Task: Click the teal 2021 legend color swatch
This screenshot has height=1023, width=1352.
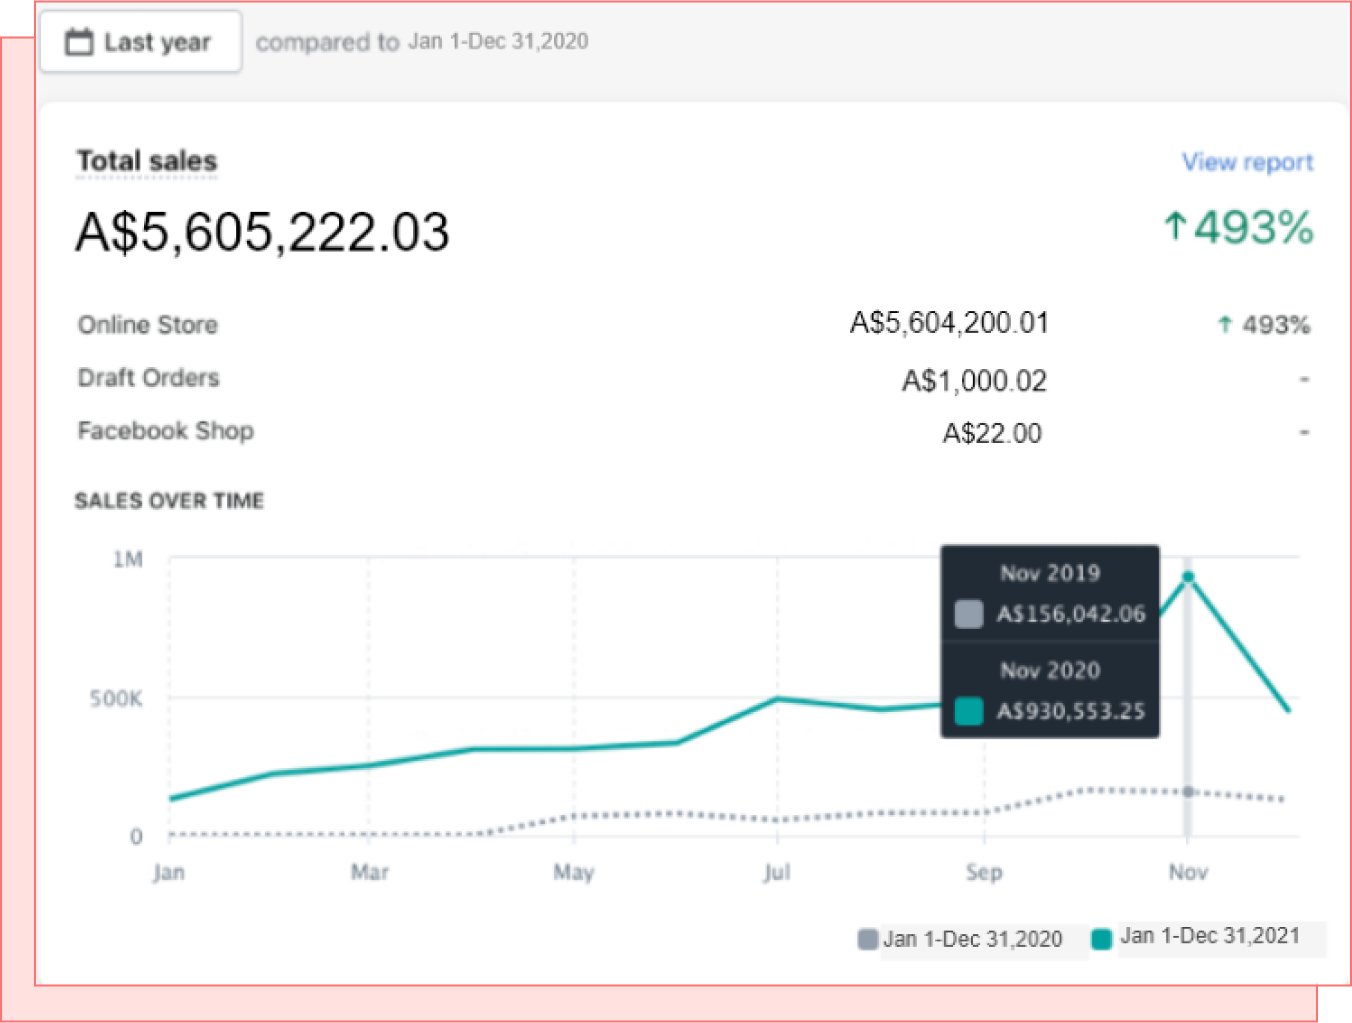Action: coord(1101,939)
